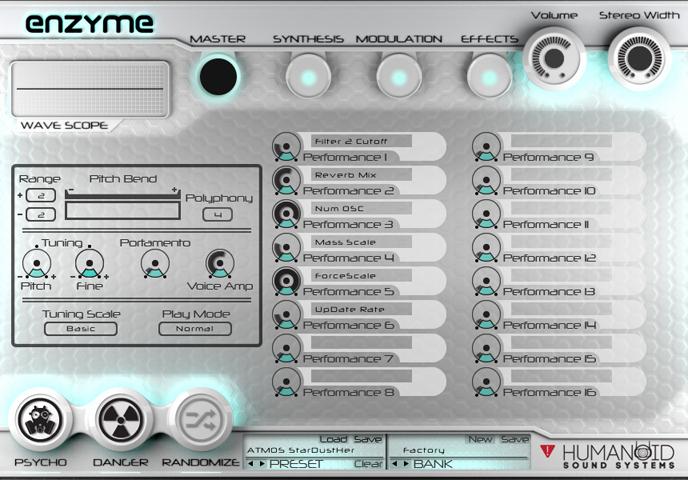Click New in the bank panel

click(480, 439)
